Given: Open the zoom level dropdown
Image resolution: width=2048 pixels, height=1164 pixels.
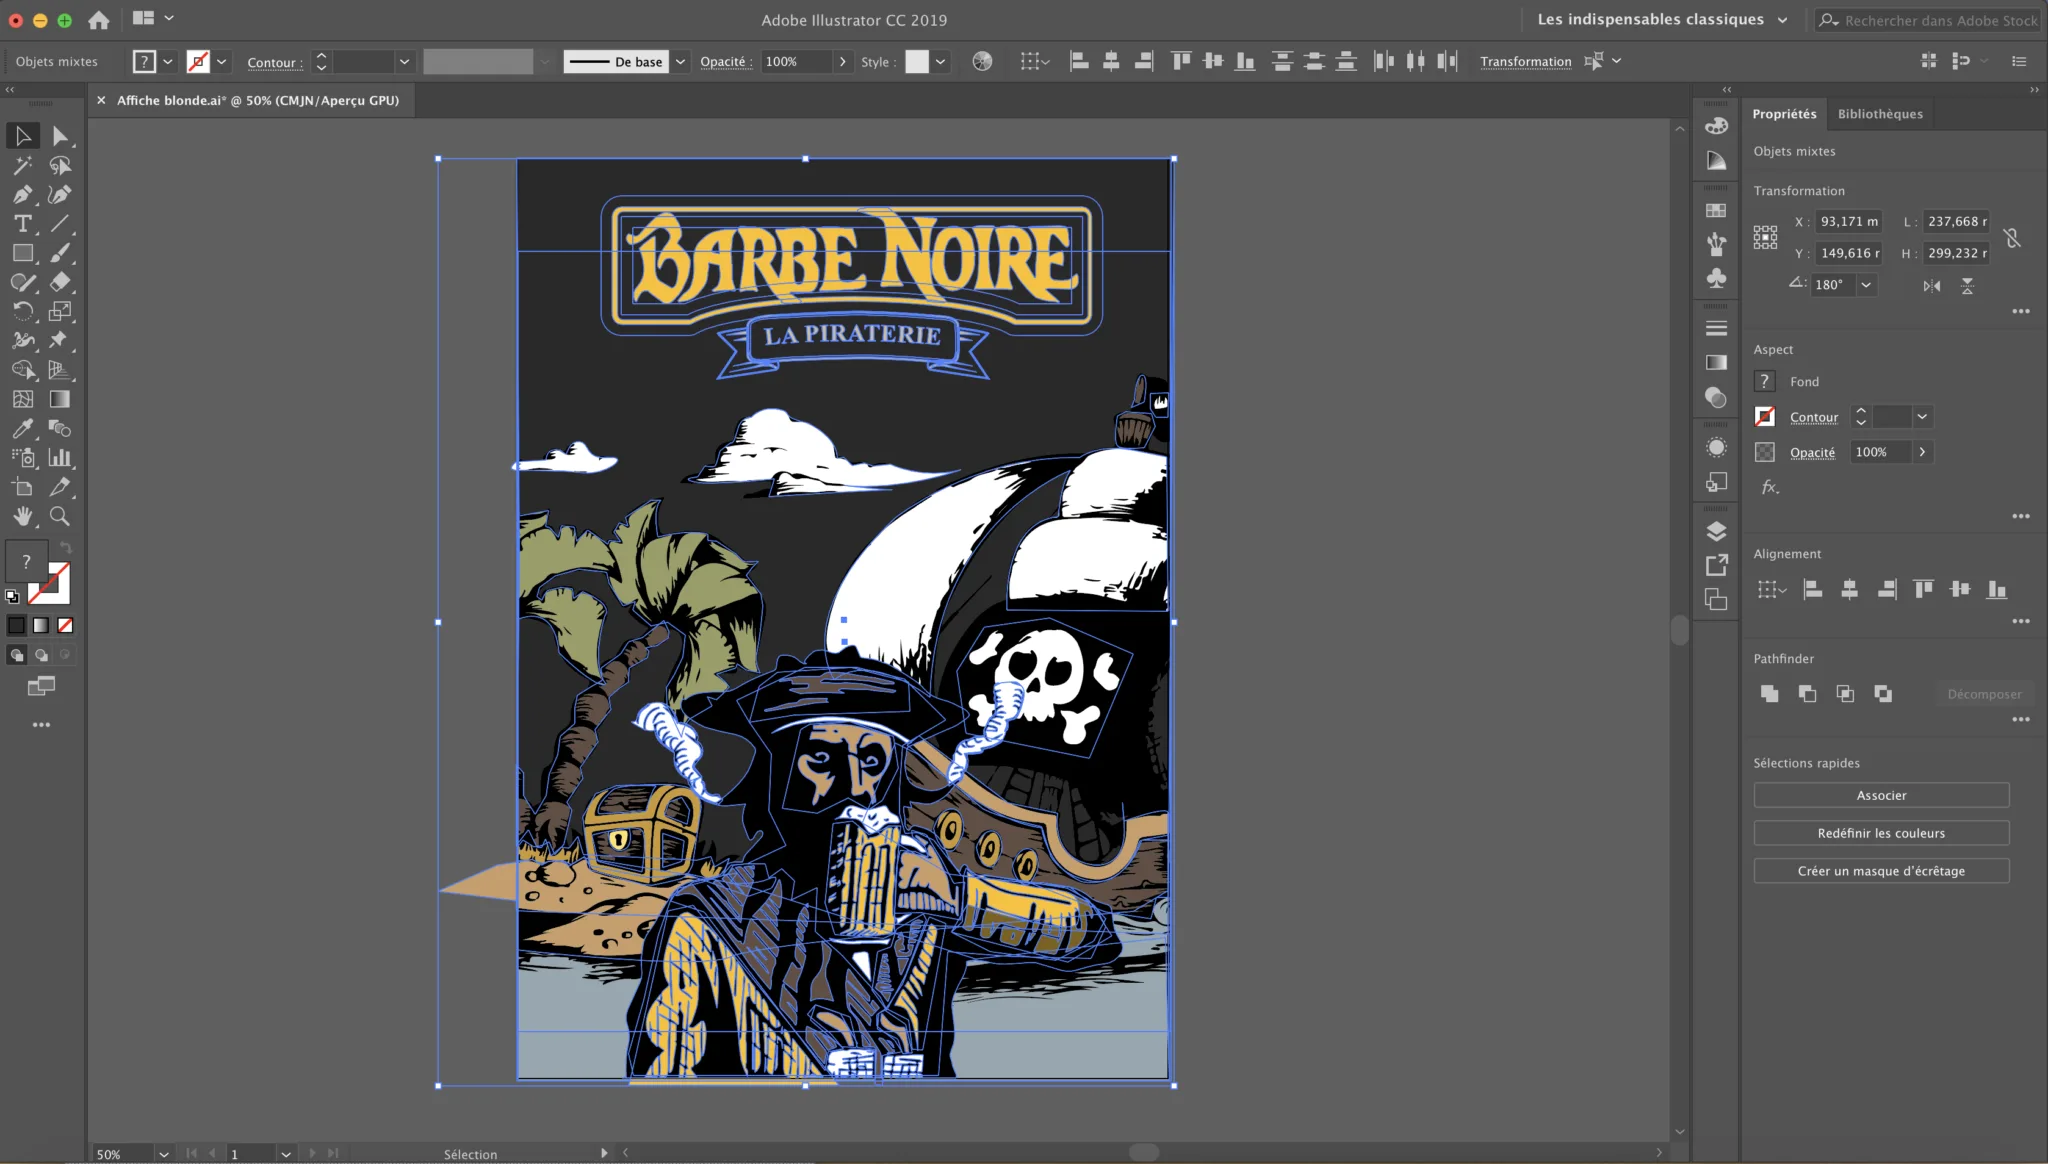Looking at the screenshot, I should tap(163, 1154).
